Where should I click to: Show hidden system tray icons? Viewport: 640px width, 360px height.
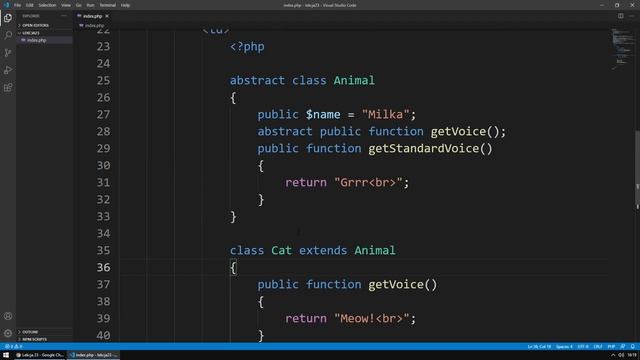pos(613,355)
